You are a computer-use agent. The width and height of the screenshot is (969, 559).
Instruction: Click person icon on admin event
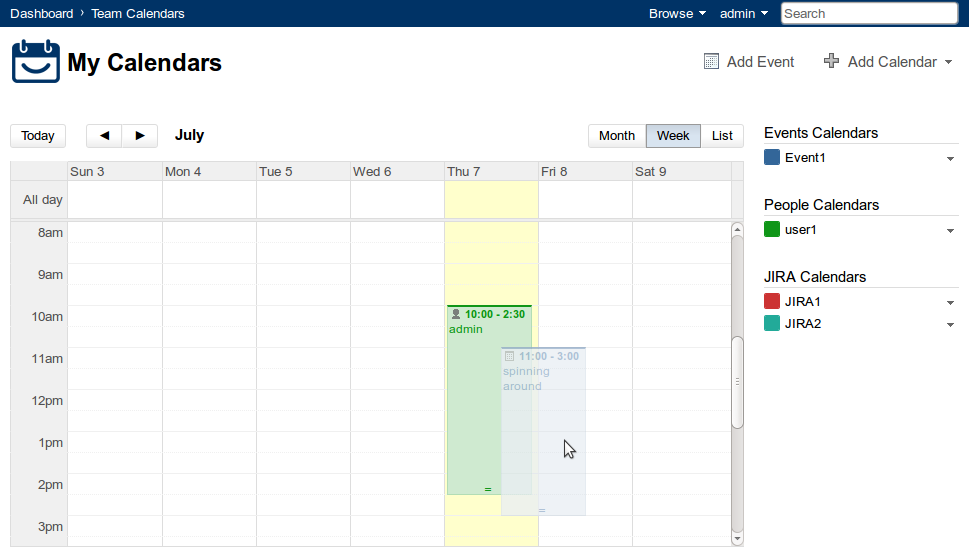pos(456,314)
